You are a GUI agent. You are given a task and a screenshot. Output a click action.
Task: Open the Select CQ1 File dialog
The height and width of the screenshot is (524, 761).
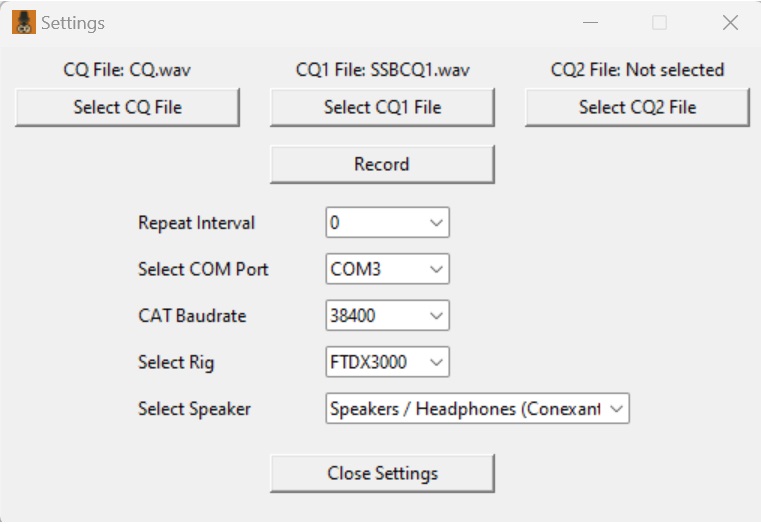pyautogui.click(x=382, y=107)
